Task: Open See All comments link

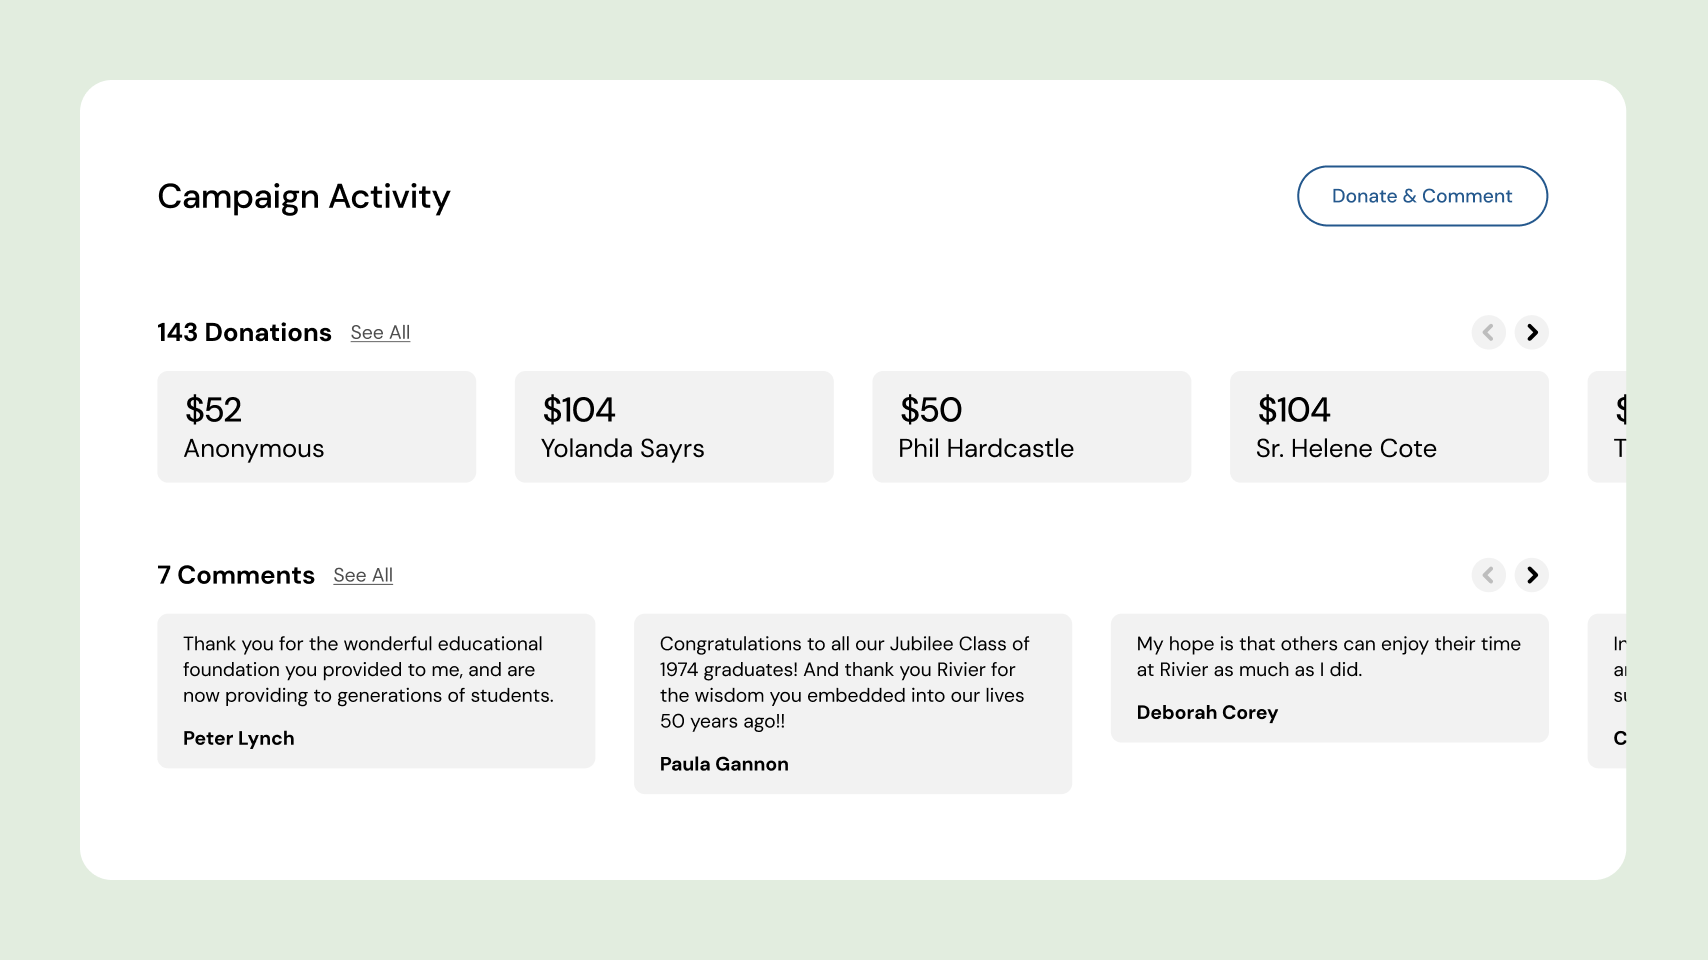Action: point(363,576)
